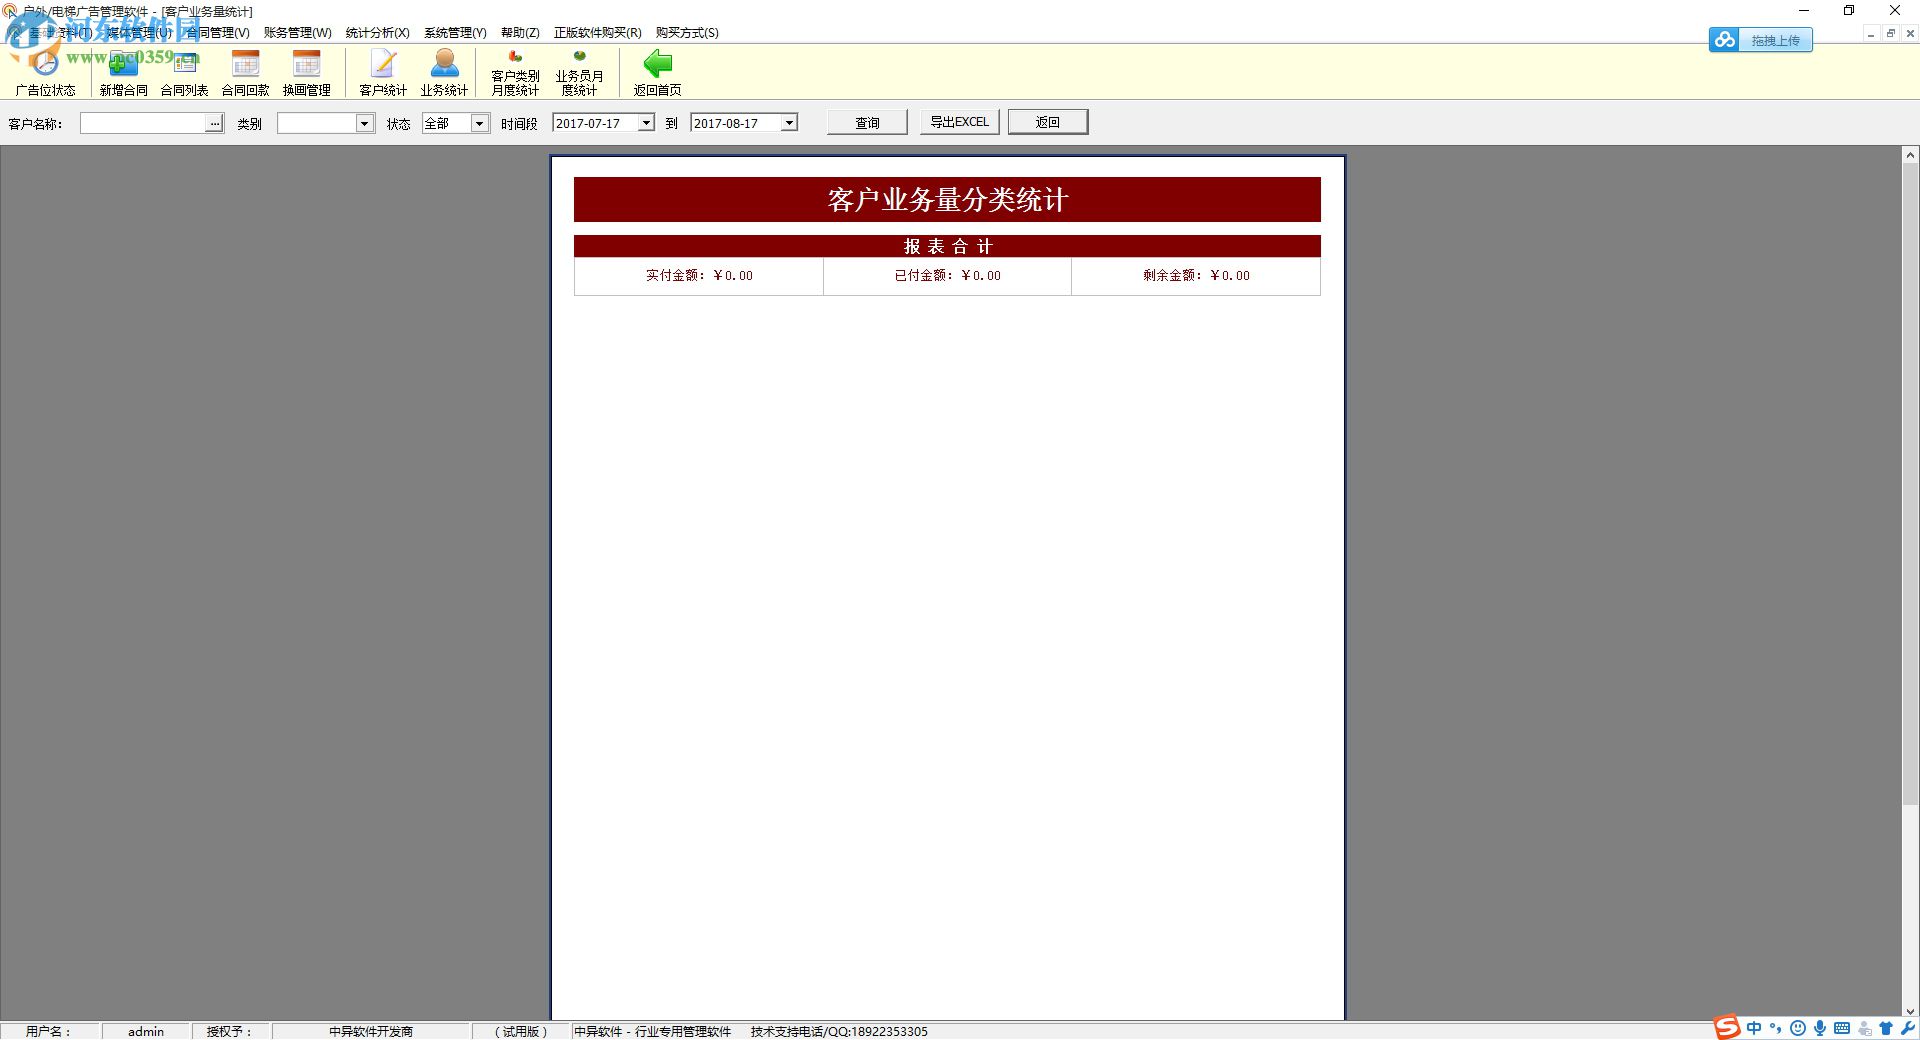Open the 媒体管理(U) menu

pos(139,33)
